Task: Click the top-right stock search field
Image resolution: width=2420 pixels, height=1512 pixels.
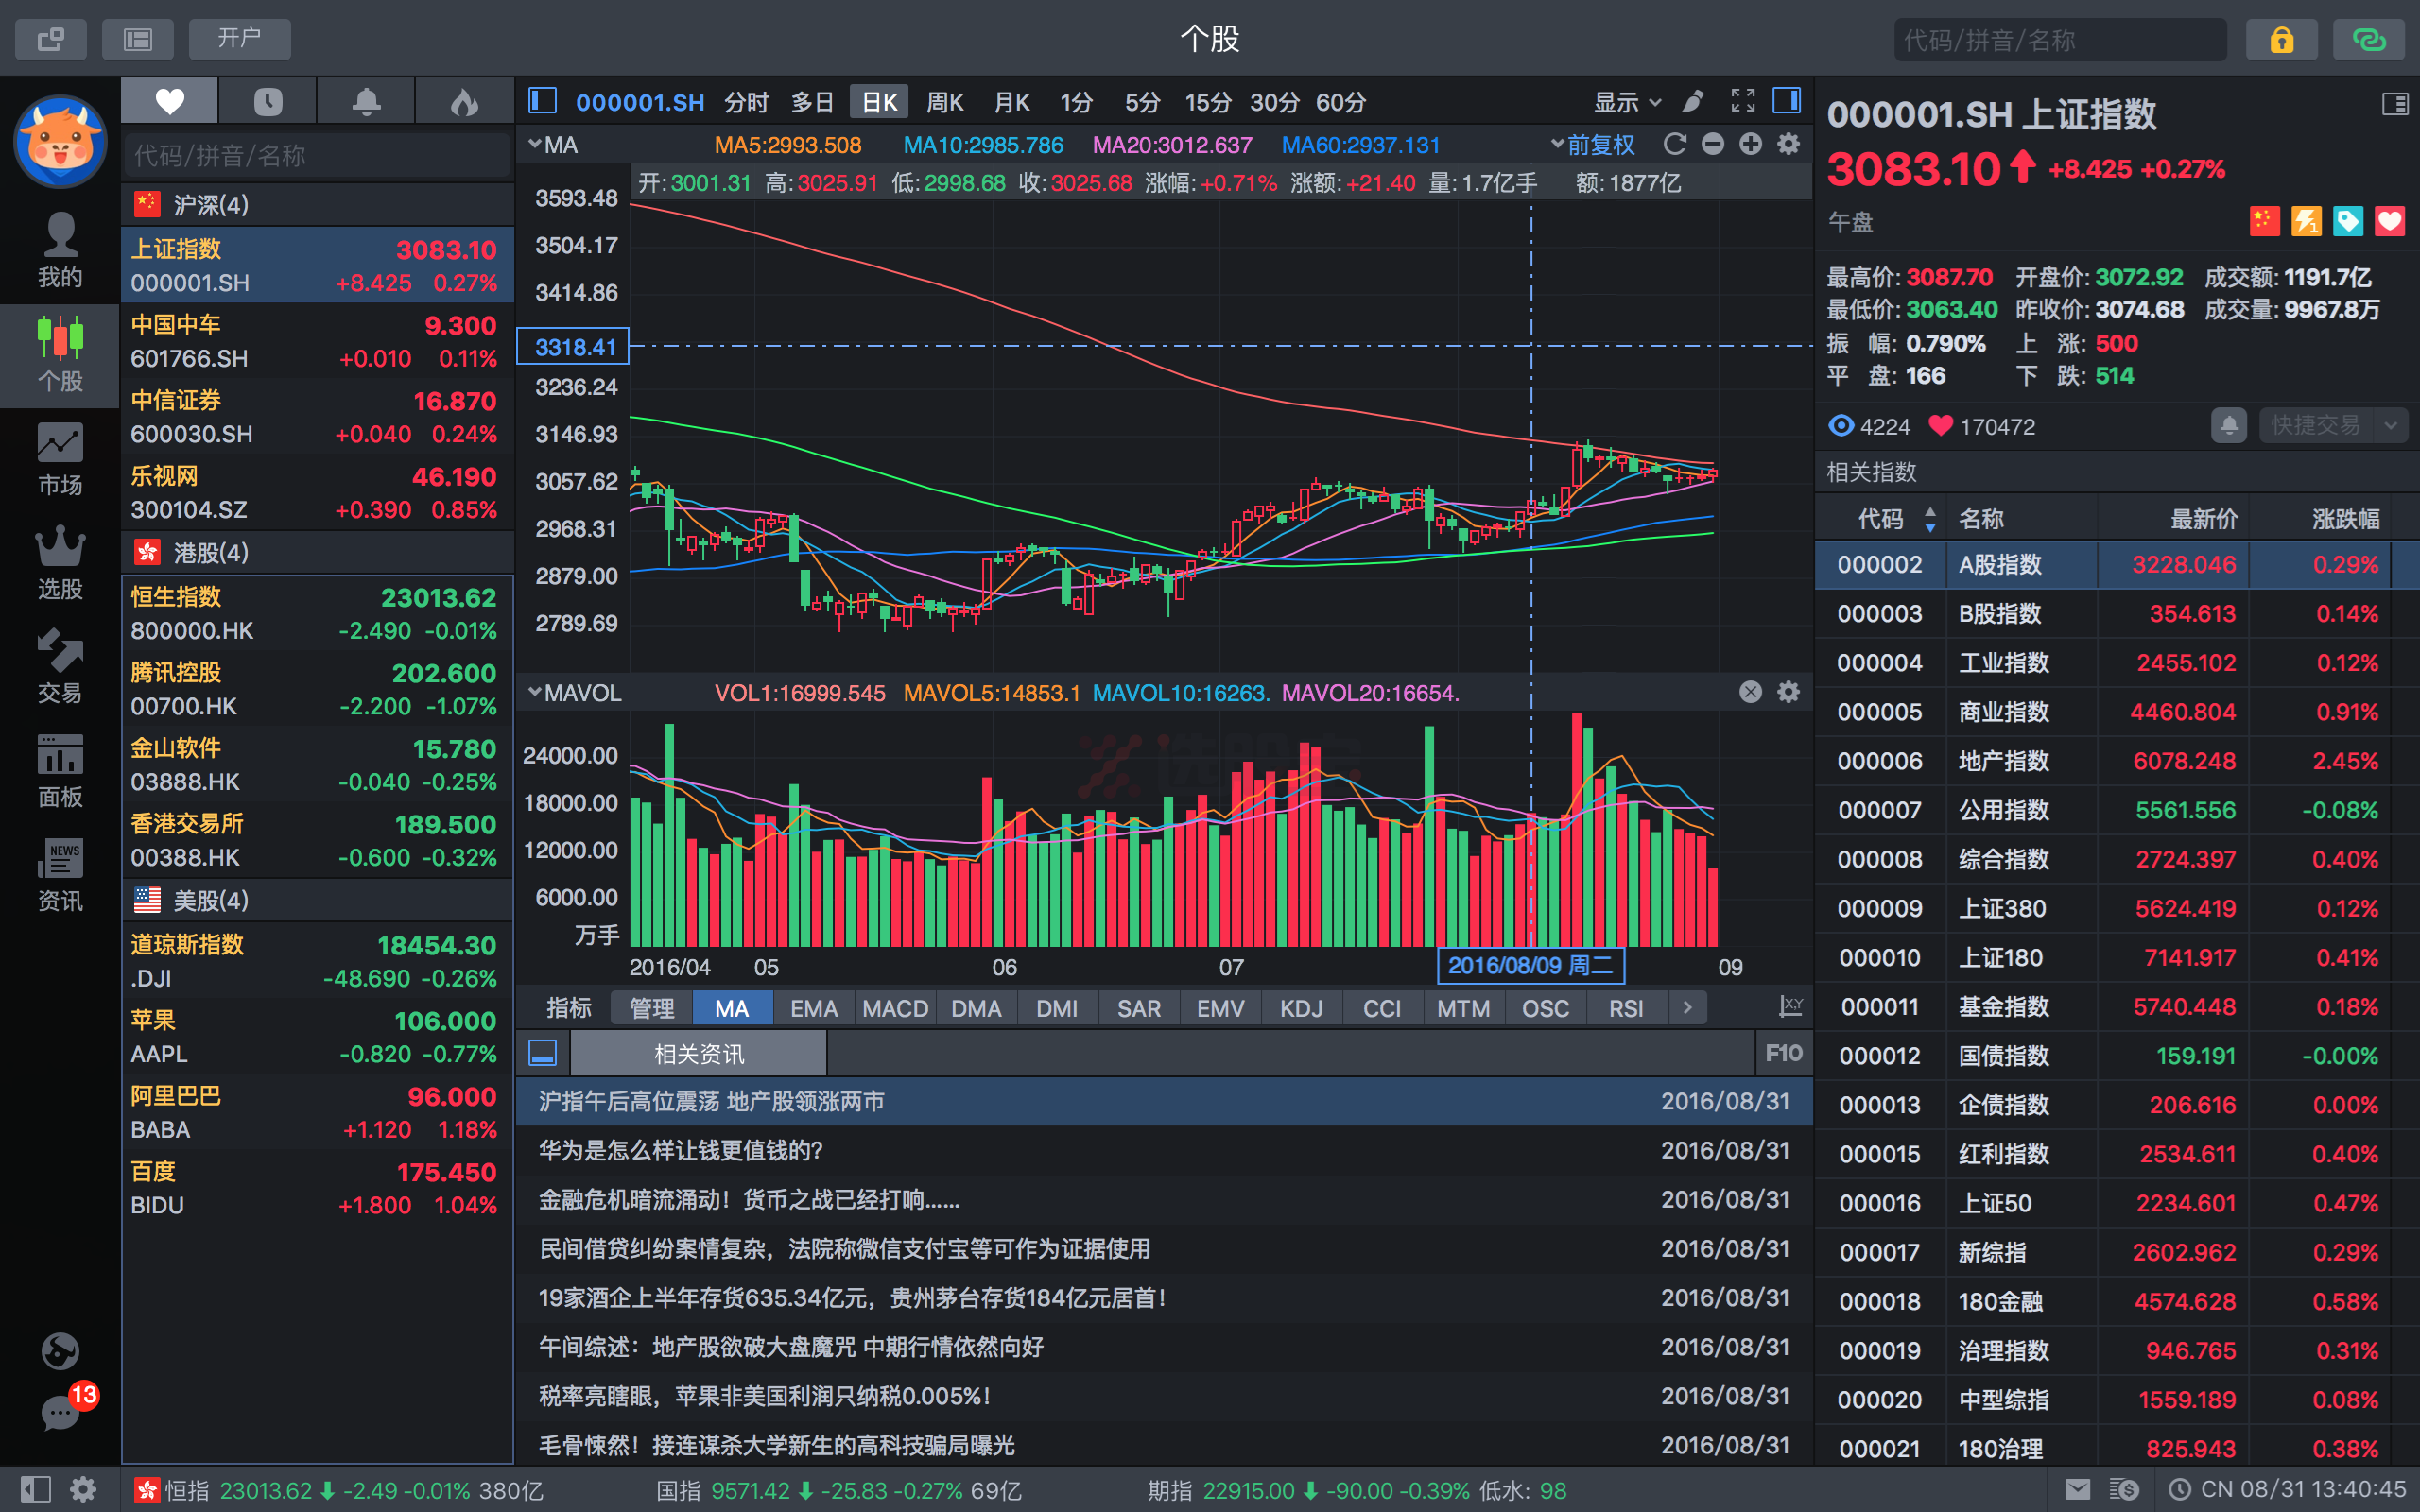Action: [2060, 39]
